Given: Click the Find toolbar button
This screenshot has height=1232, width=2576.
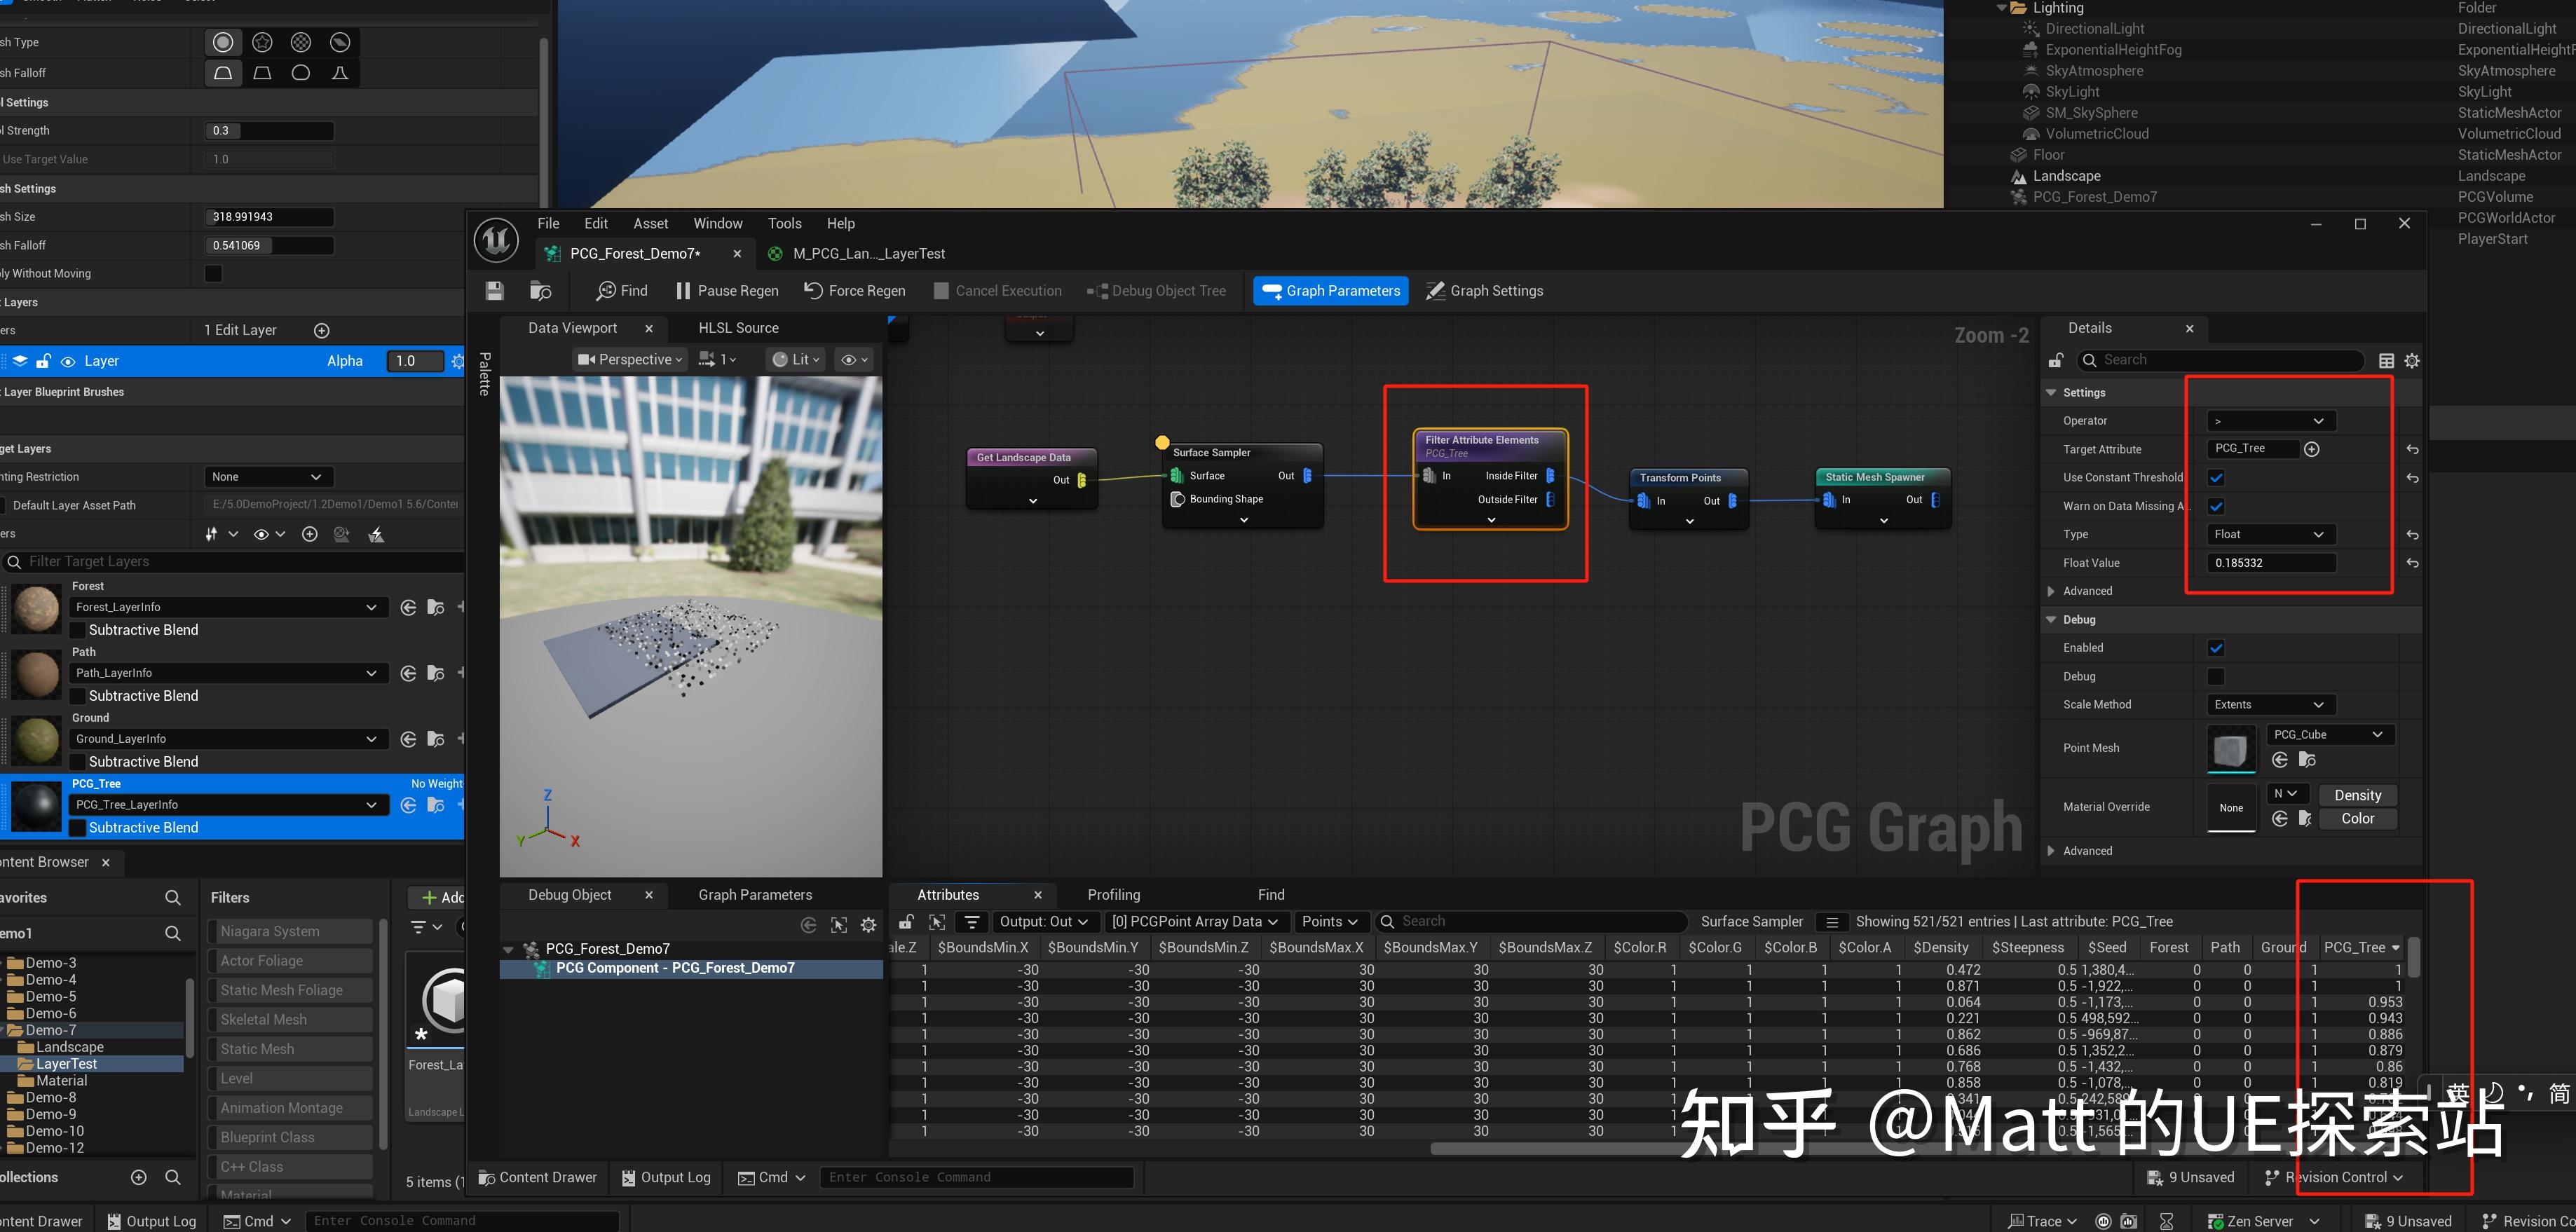Looking at the screenshot, I should click(x=622, y=291).
